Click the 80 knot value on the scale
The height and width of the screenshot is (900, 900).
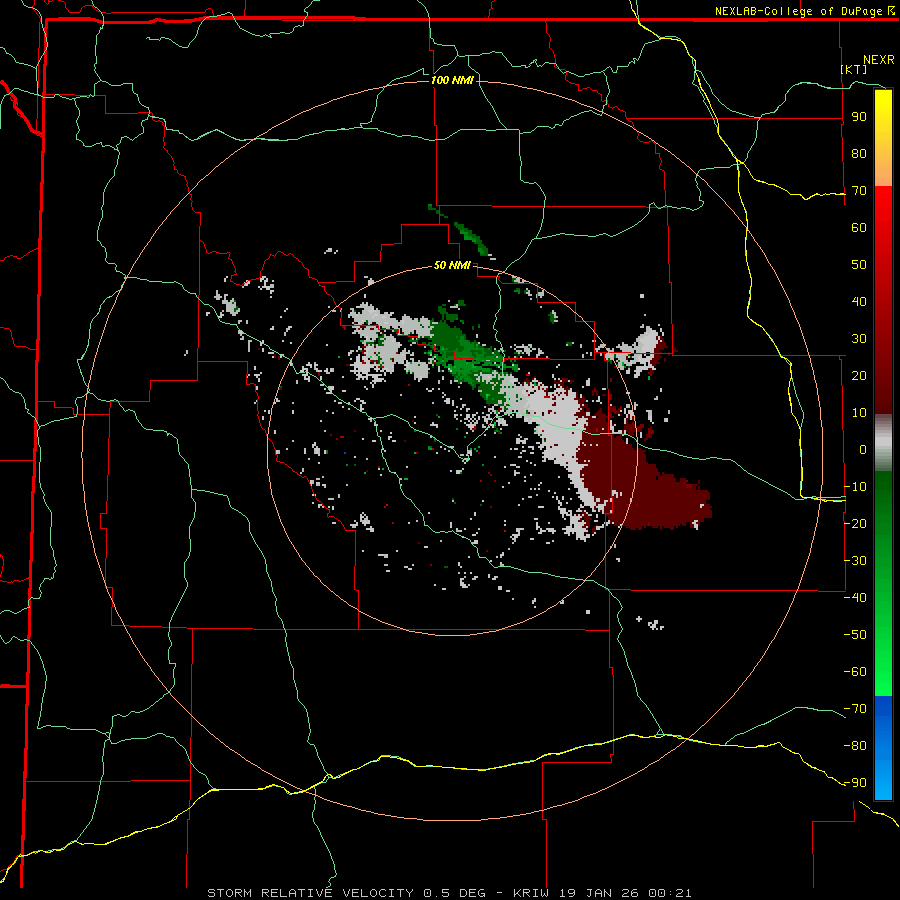coord(859,153)
